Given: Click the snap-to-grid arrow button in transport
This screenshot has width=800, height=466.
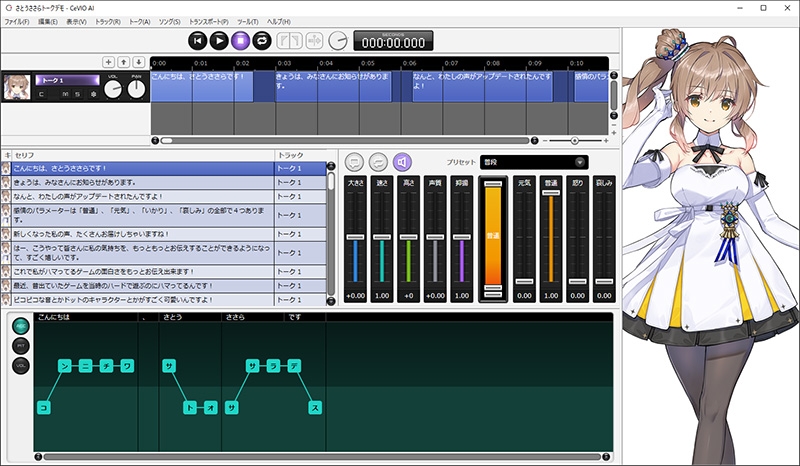Looking at the screenshot, I should (315, 40).
